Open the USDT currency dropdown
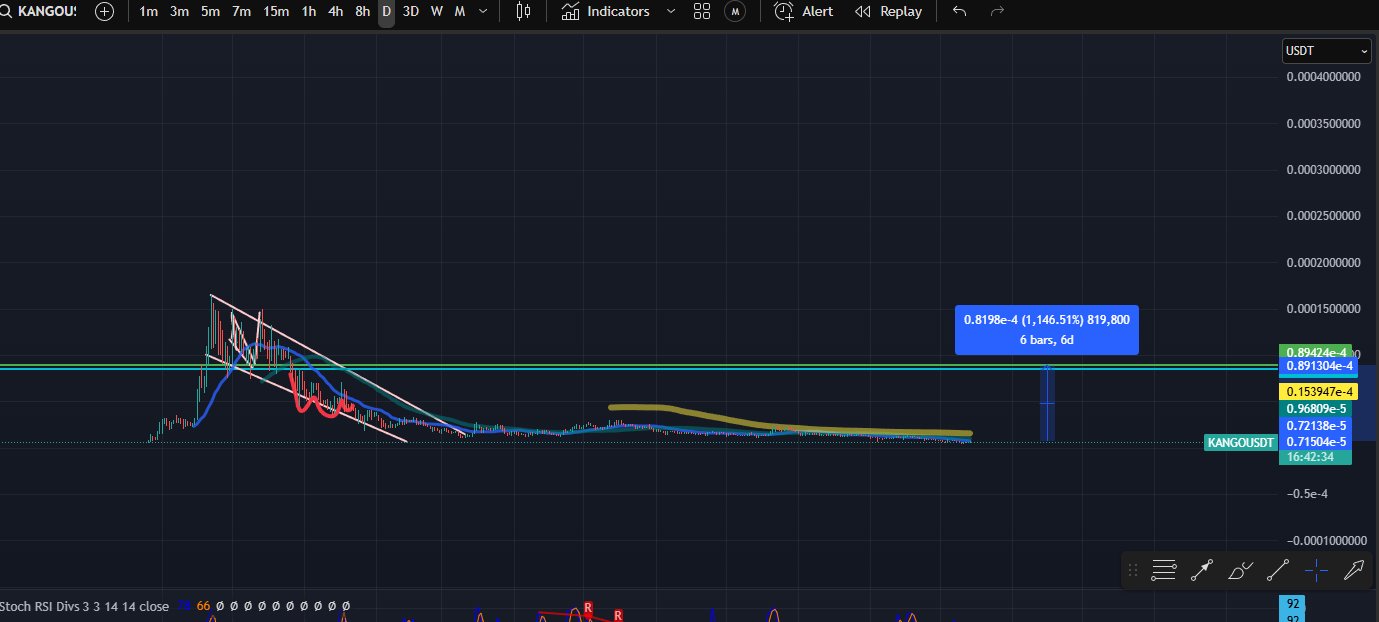 pos(1326,50)
